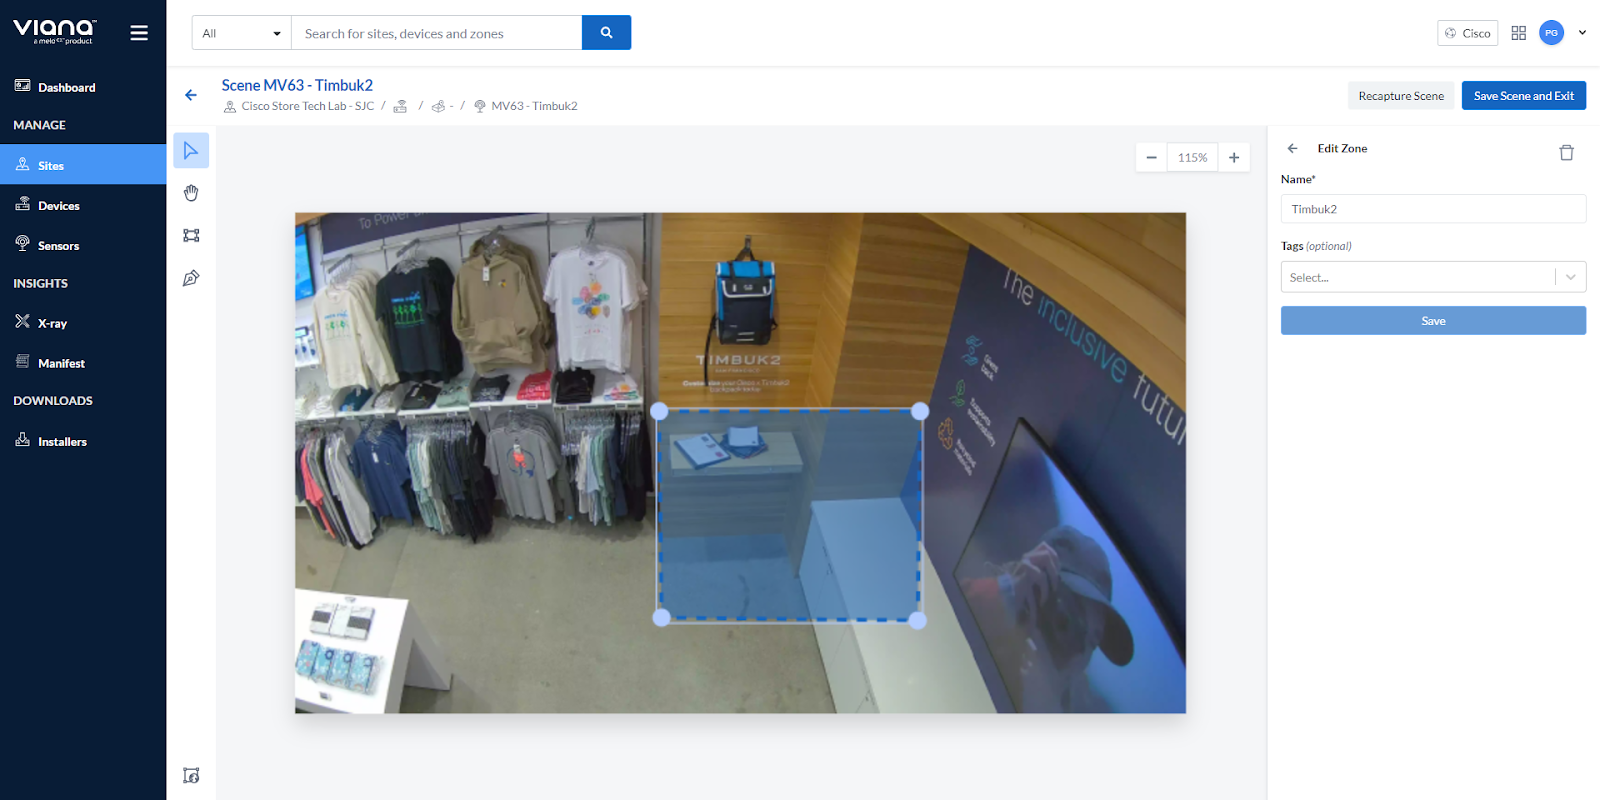The width and height of the screenshot is (1600, 800).
Task: Click the scene back arrow
Action: pos(191,95)
